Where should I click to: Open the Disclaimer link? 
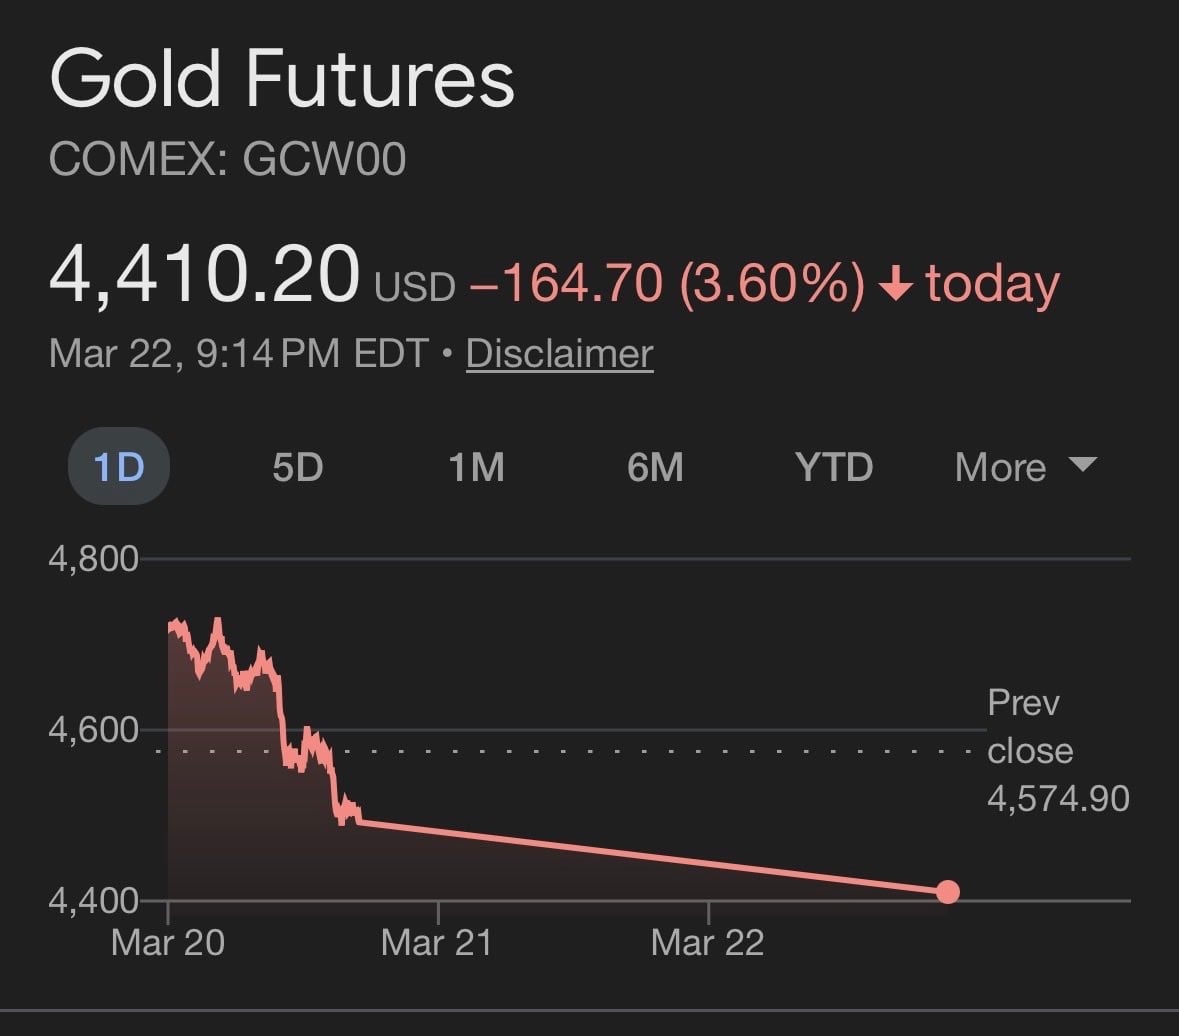(559, 354)
